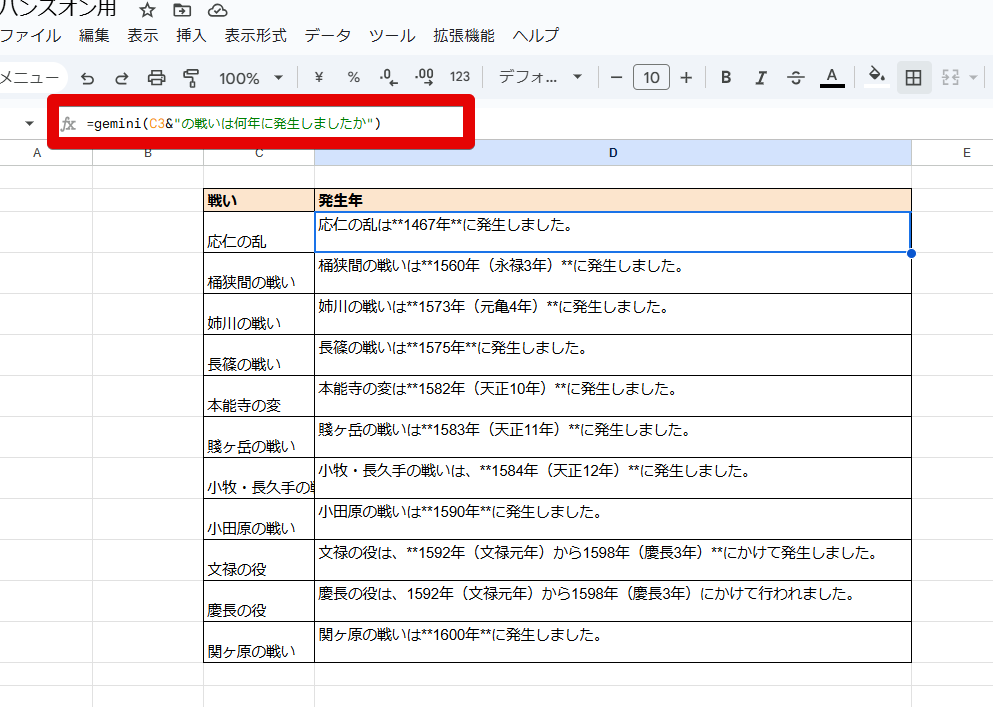Select the 本能寺の変 cell
This screenshot has height=707, width=993.
click(259, 396)
